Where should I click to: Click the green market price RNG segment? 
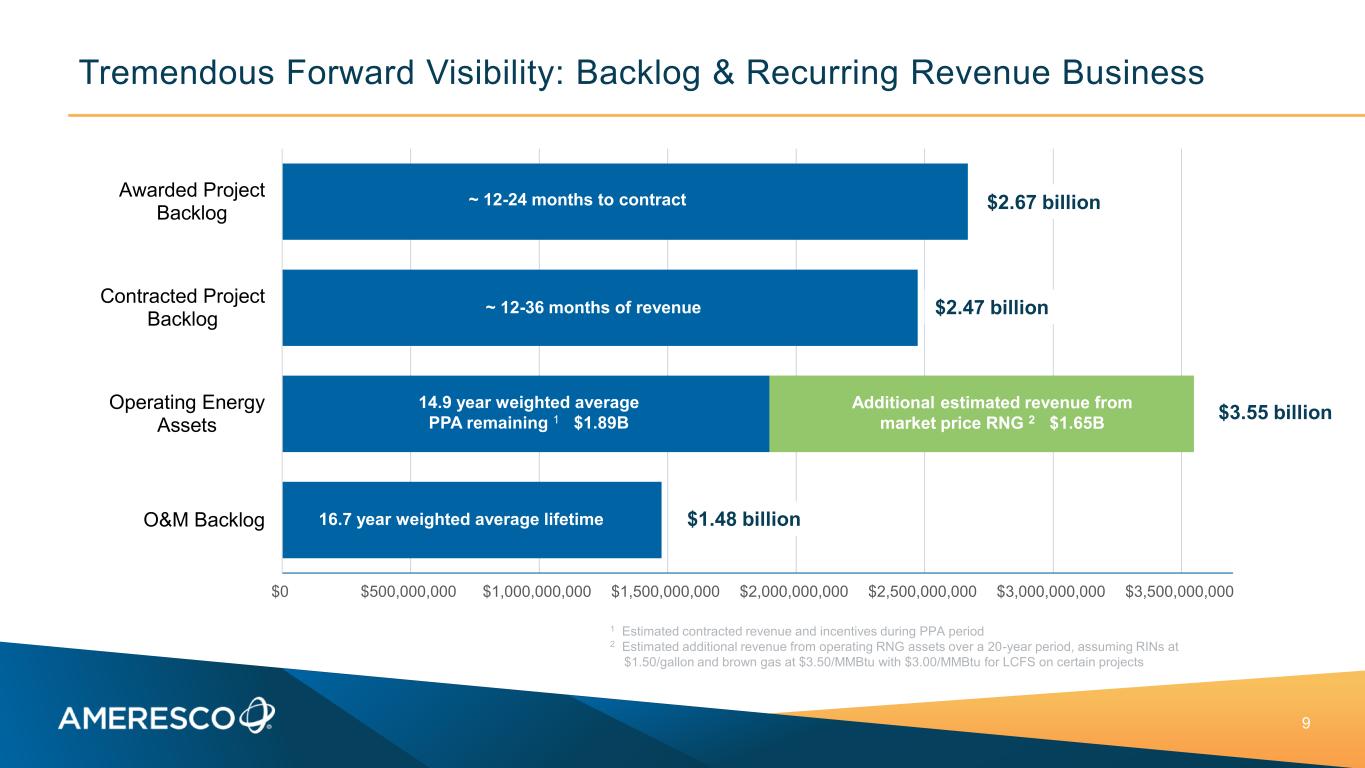pyautogui.click(x=980, y=413)
